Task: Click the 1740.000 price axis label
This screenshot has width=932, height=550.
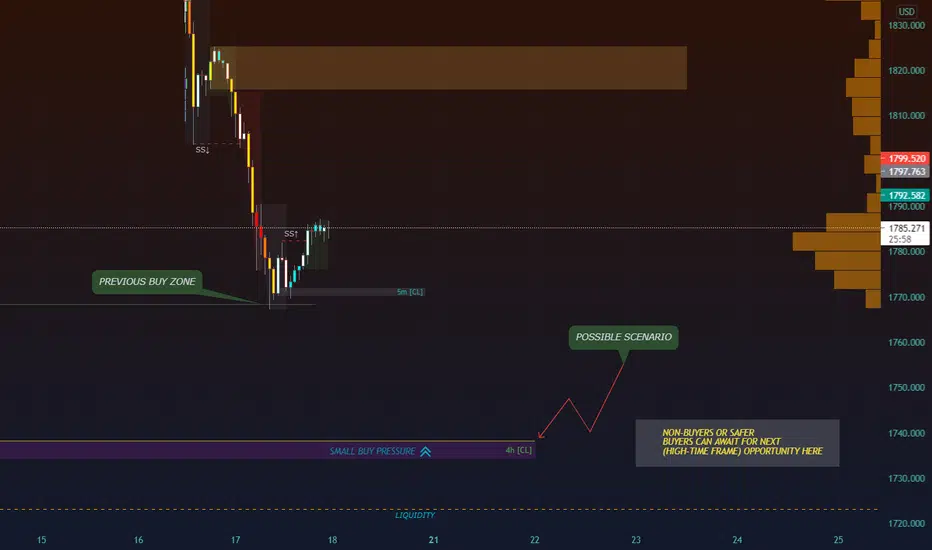Action: [x=906, y=433]
